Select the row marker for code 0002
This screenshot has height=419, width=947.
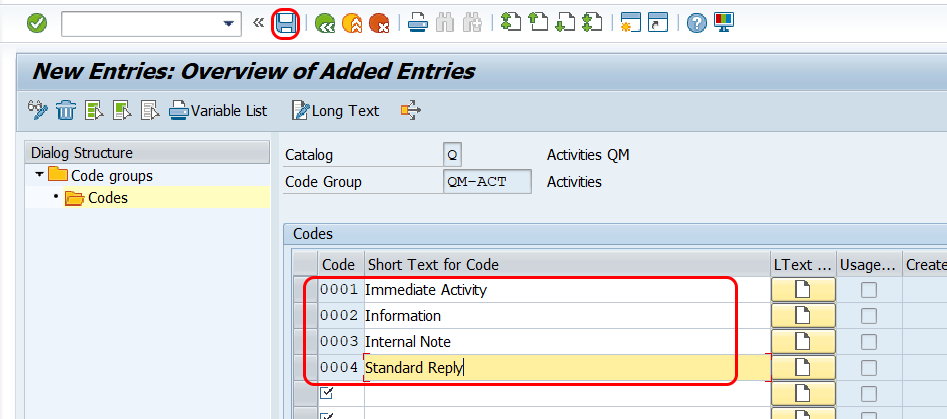tap(306, 316)
